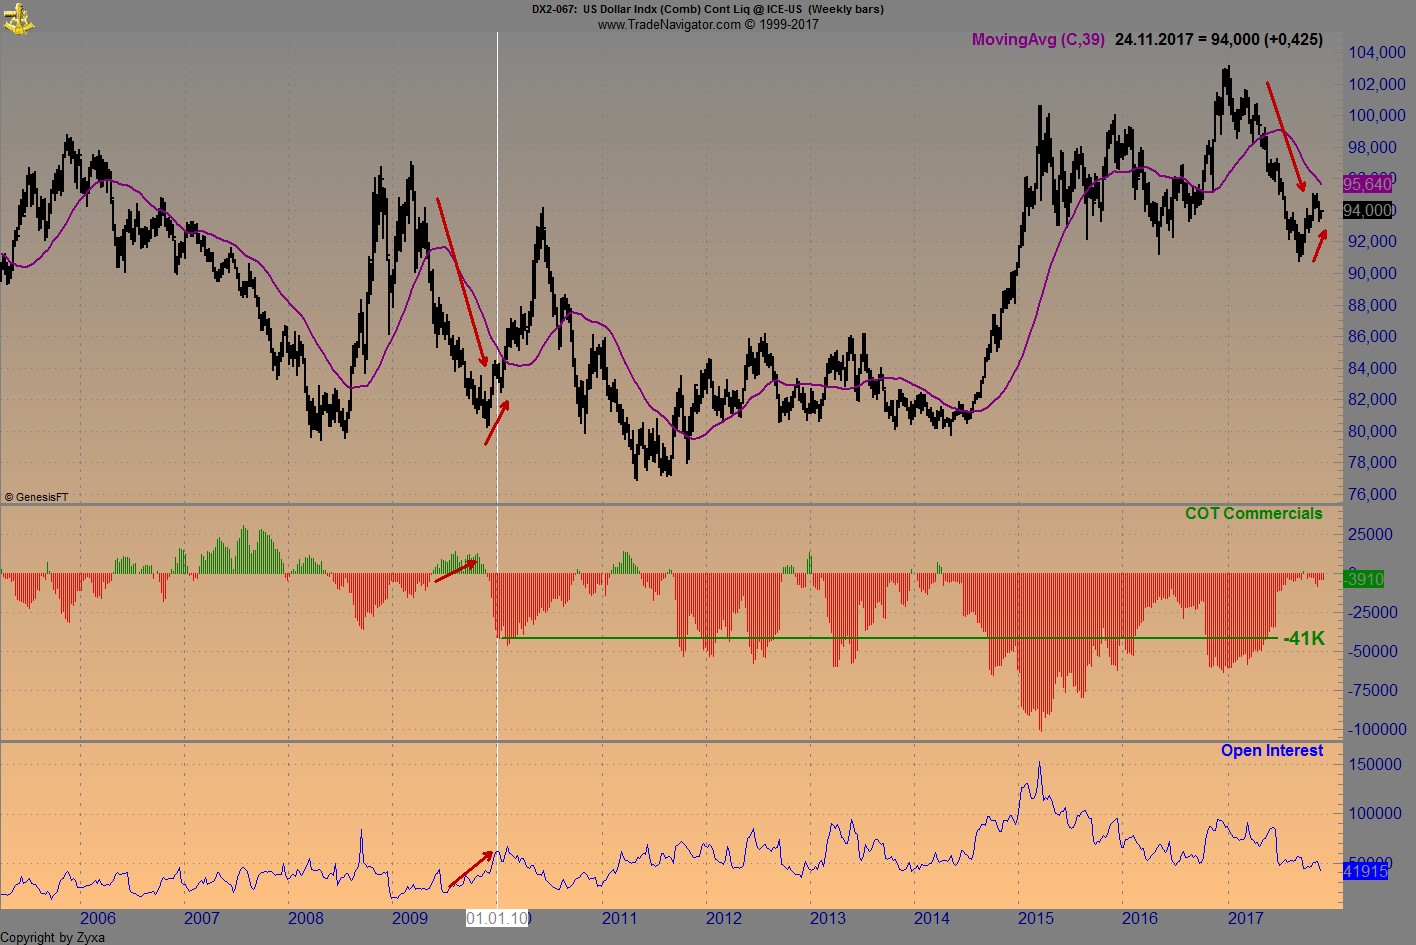Click the blue 41915 open interest value marker
Image resolution: width=1416 pixels, height=945 pixels.
(x=1364, y=872)
